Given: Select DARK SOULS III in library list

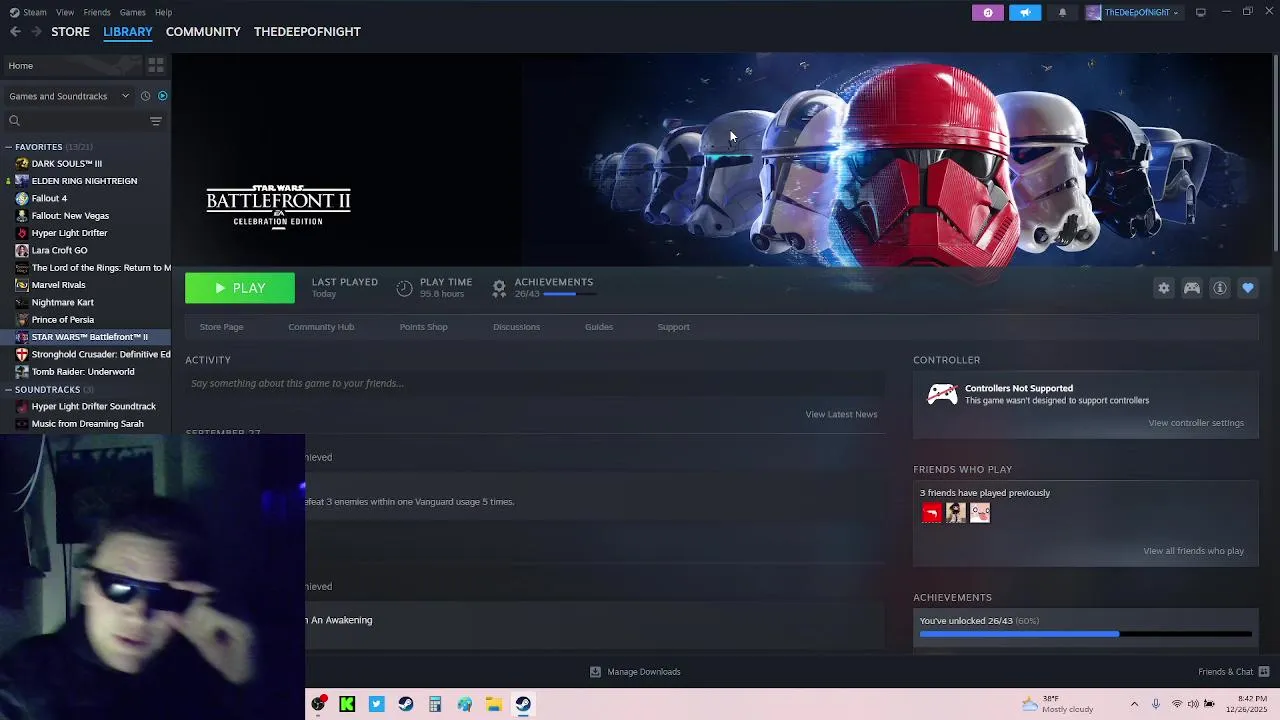Looking at the screenshot, I should click(x=66, y=163).
